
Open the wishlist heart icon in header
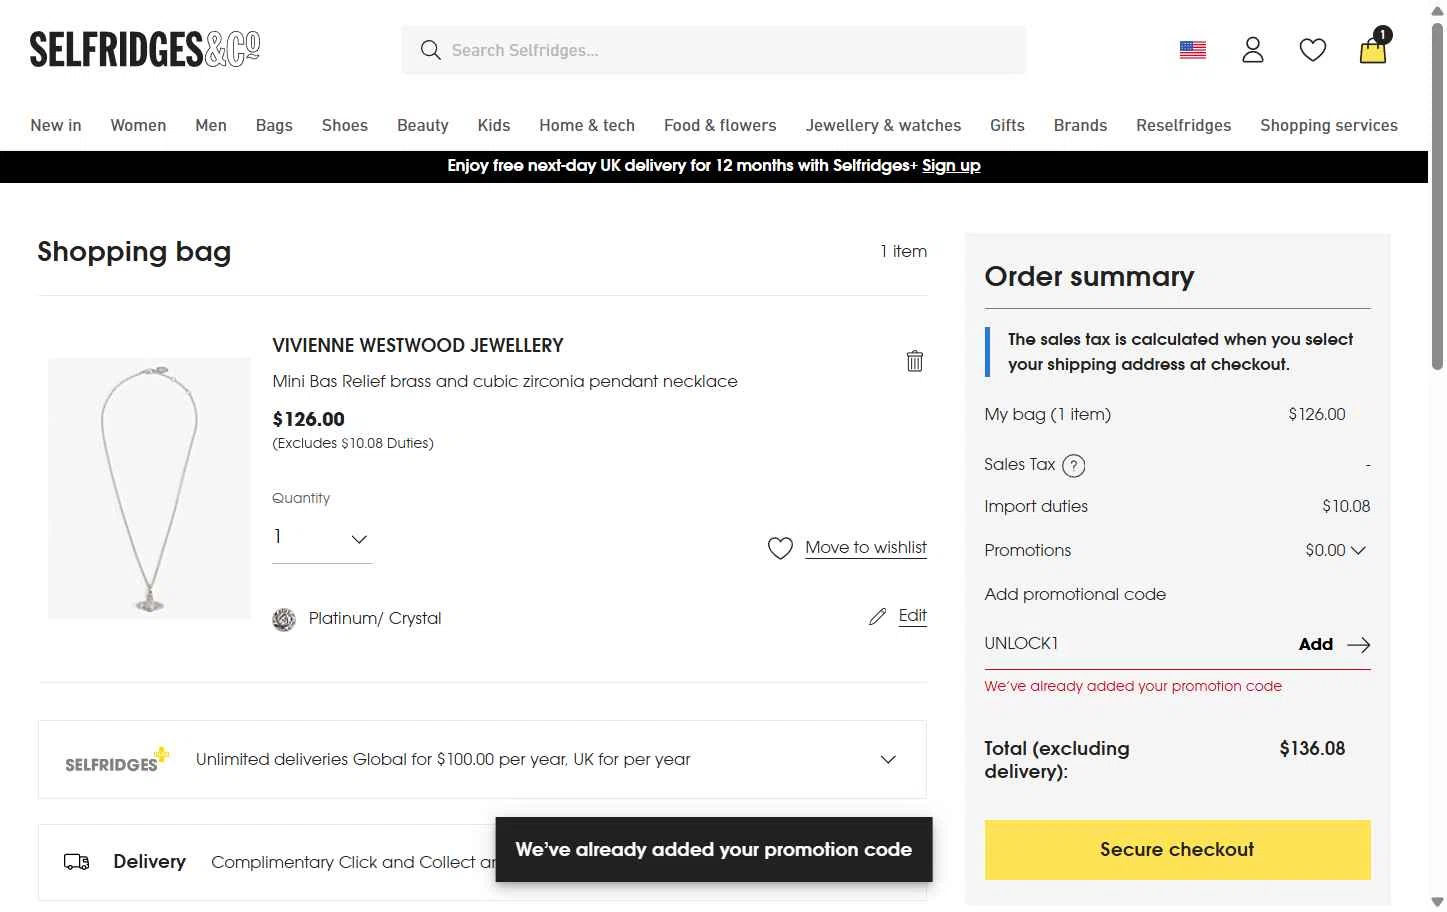[1313, 50]
